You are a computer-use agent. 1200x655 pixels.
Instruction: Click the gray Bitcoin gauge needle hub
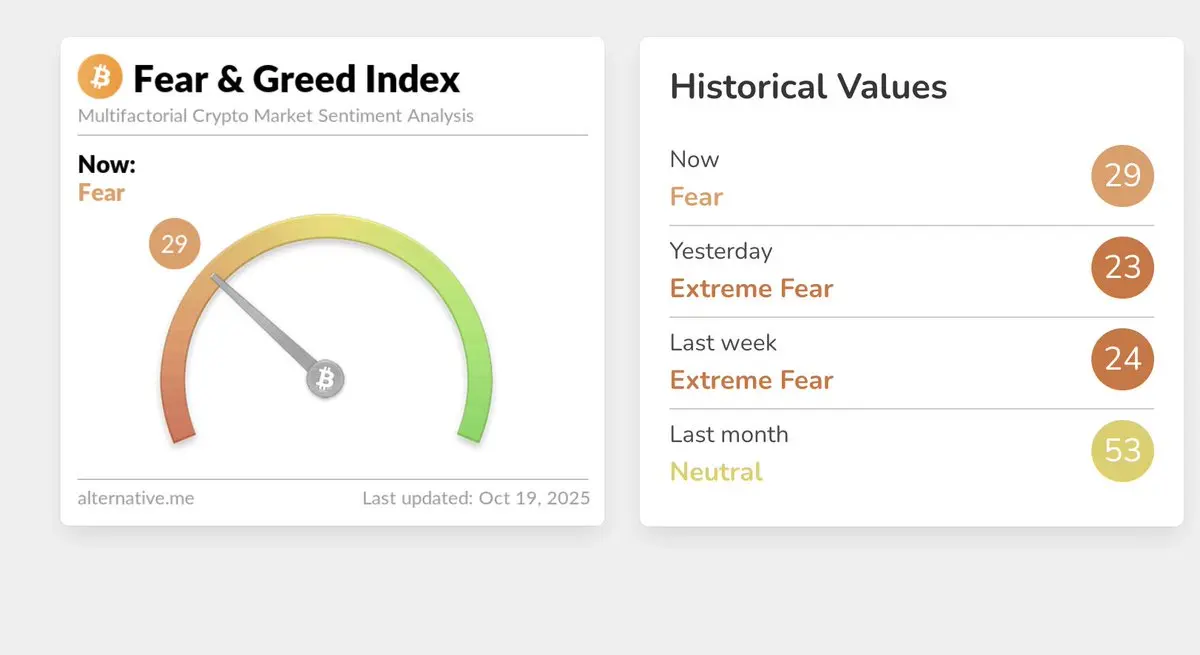(325, 379)
